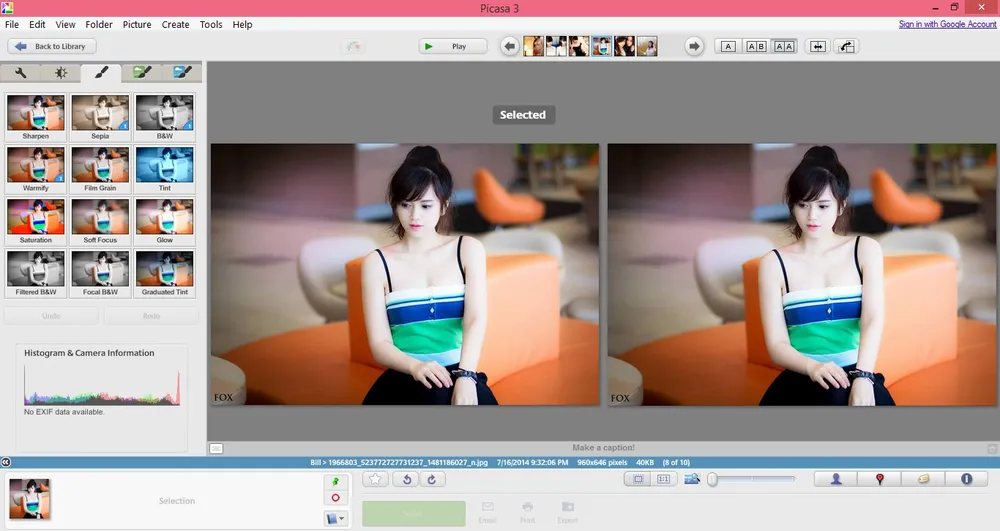This screenshot has width=1000, height=531.
Task: Click the Print button
Action: click(527, 512)
